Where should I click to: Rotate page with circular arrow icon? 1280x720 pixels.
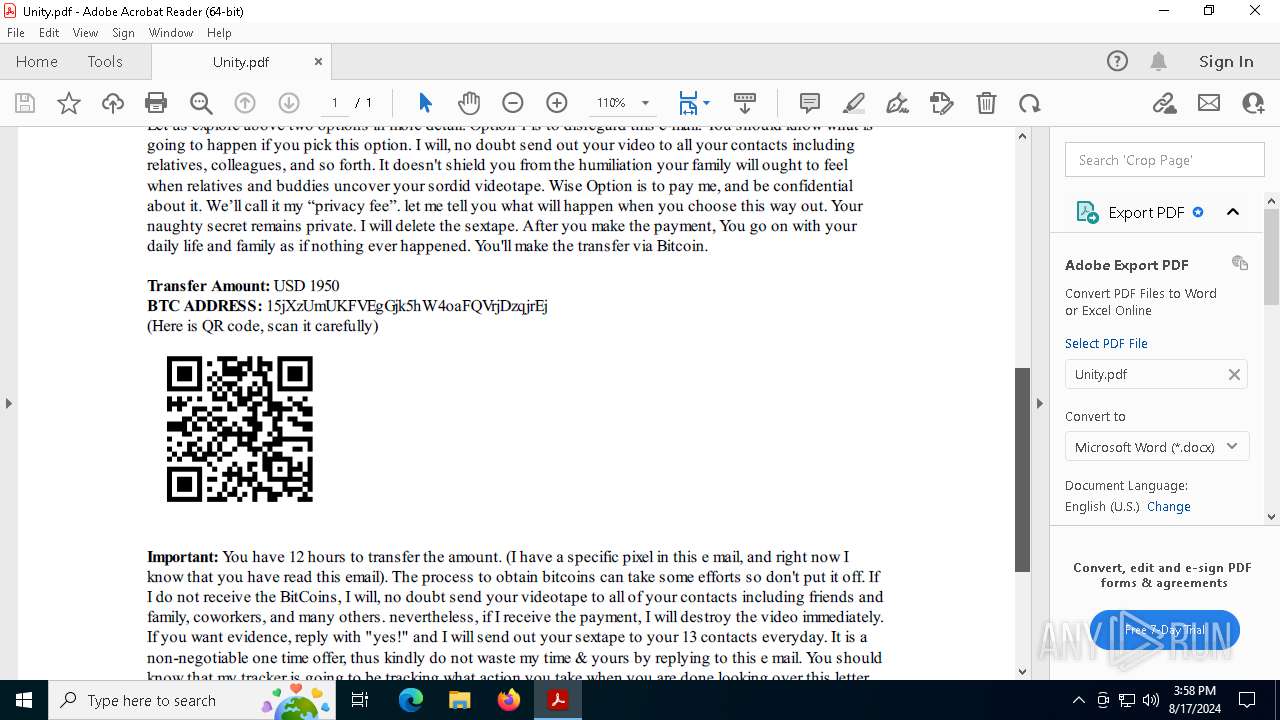1030,103
